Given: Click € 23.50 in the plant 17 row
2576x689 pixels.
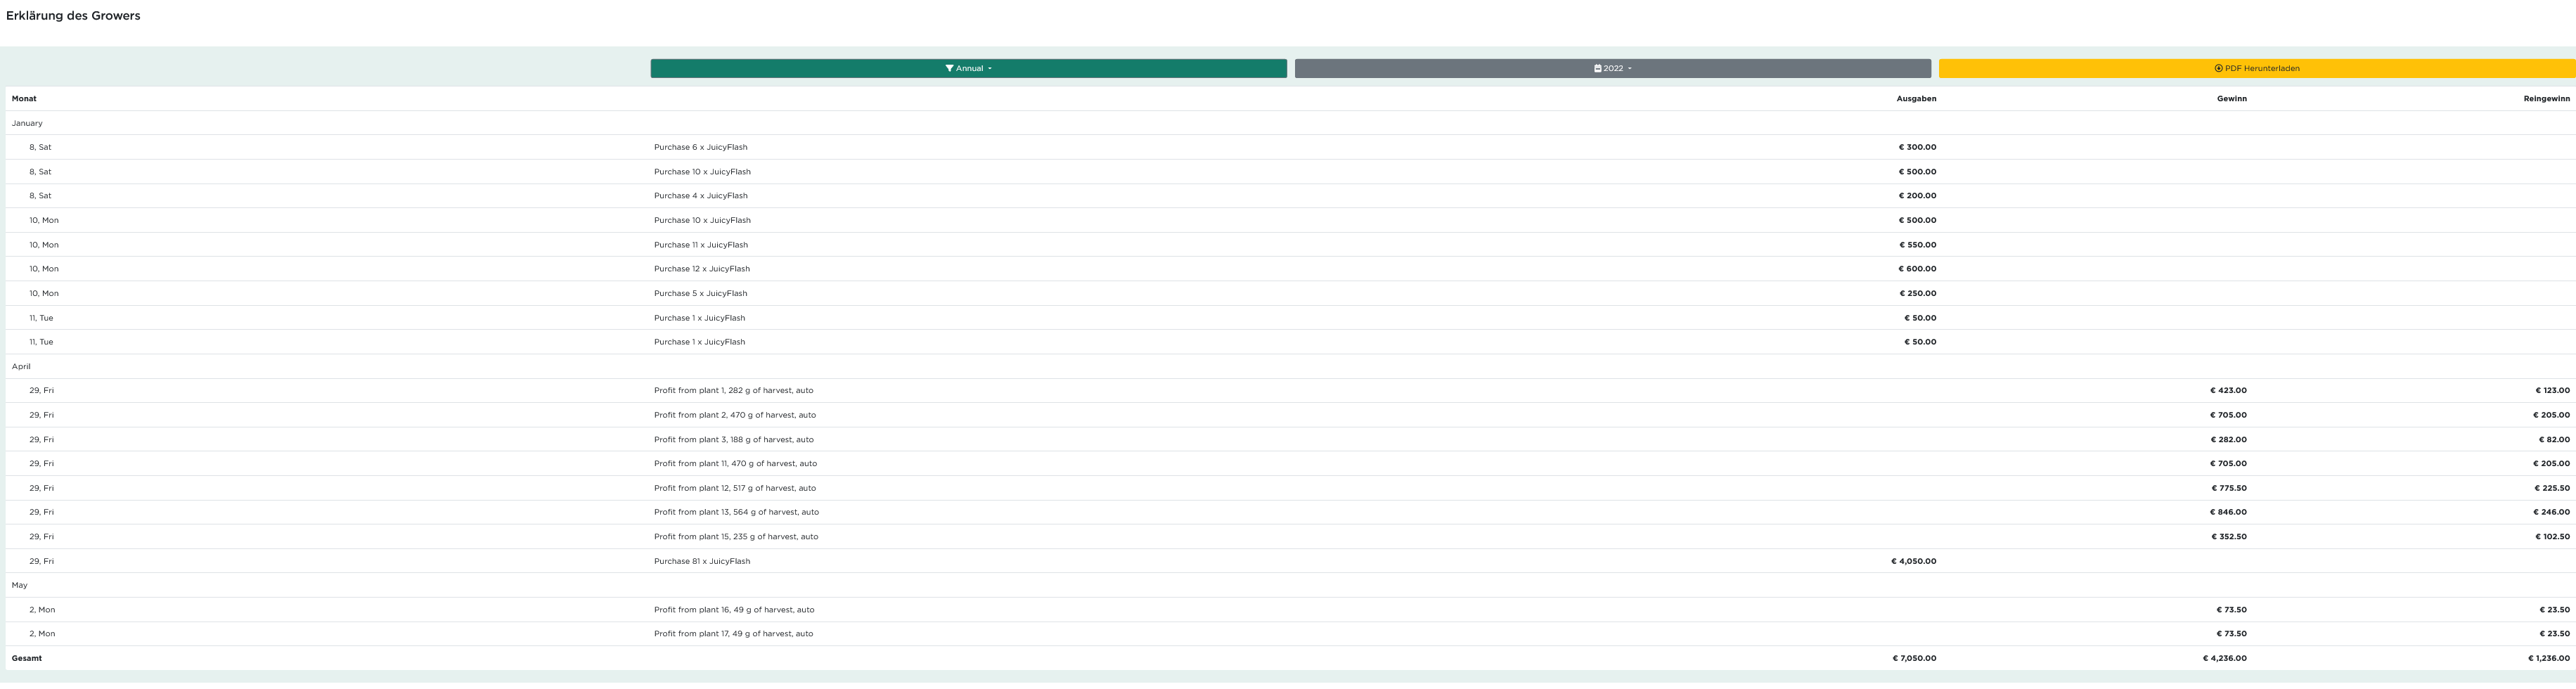Looking at the screenshot, I should pyautogui.click(x=2554, y=634).
